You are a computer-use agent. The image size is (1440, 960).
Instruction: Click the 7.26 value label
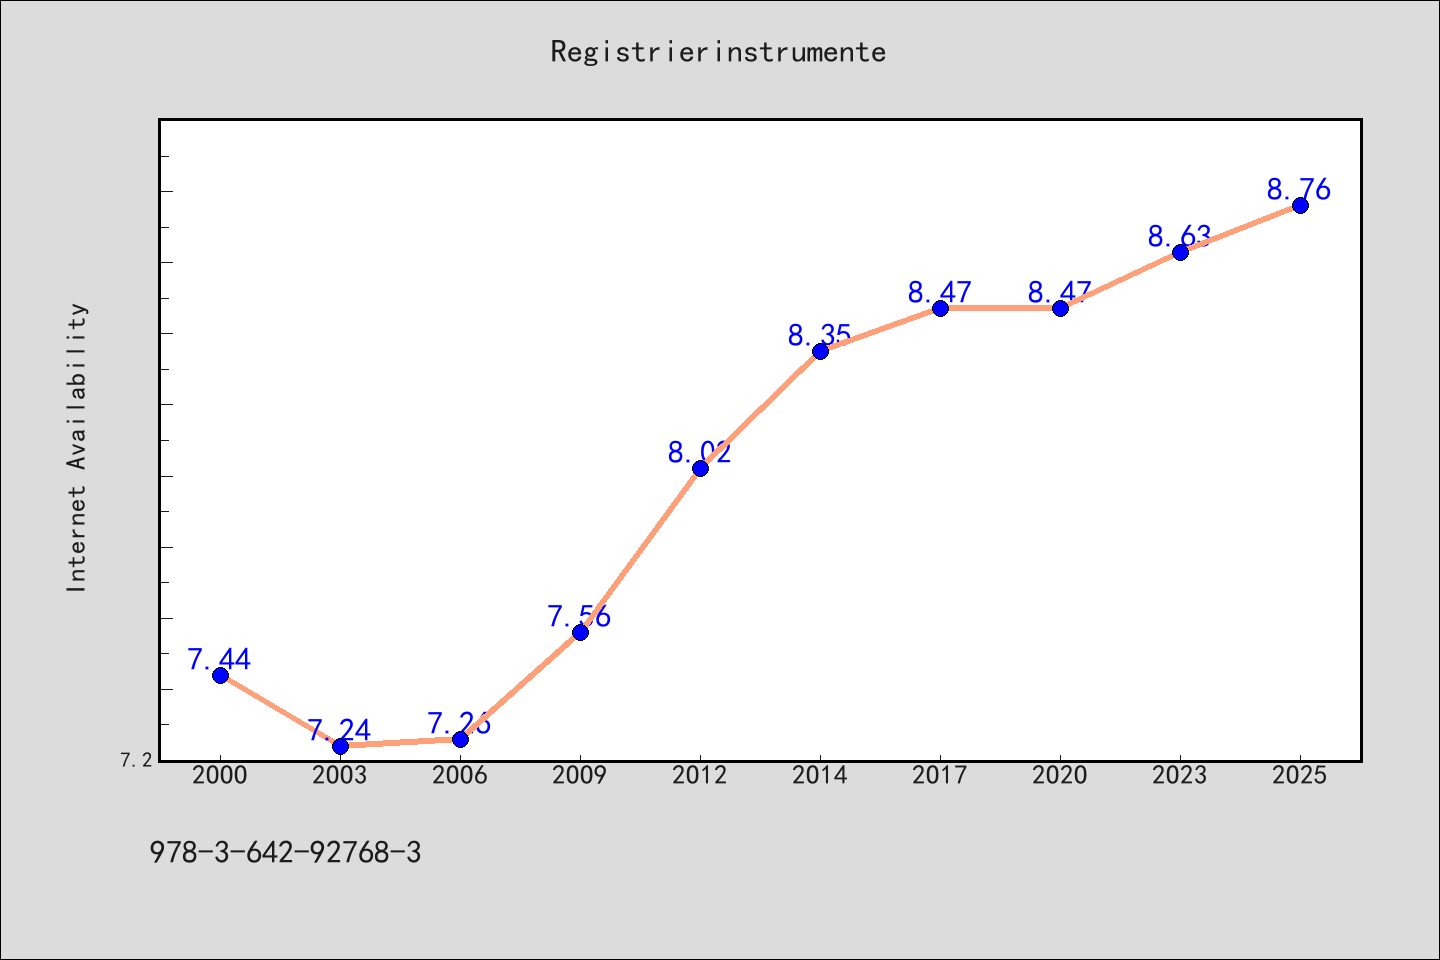[459, 722]
